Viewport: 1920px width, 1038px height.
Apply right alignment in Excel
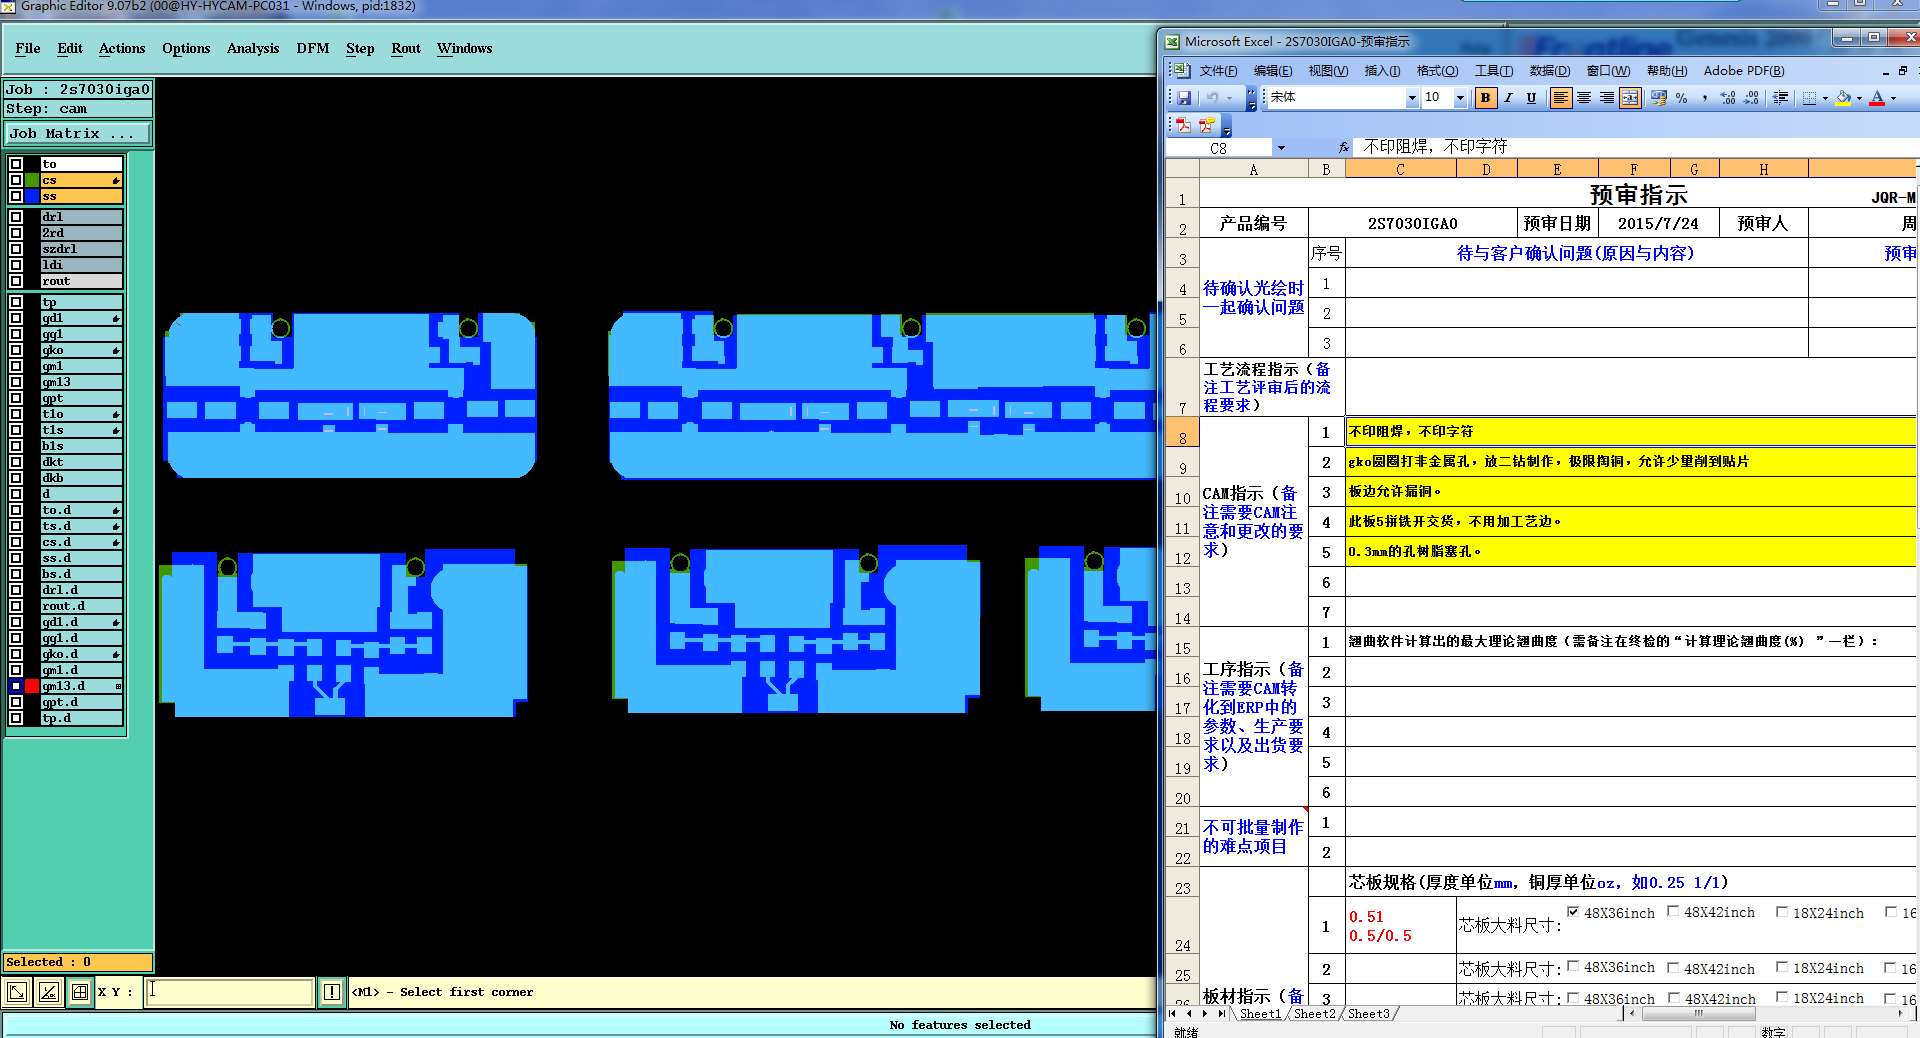[x=1607, y=98]
